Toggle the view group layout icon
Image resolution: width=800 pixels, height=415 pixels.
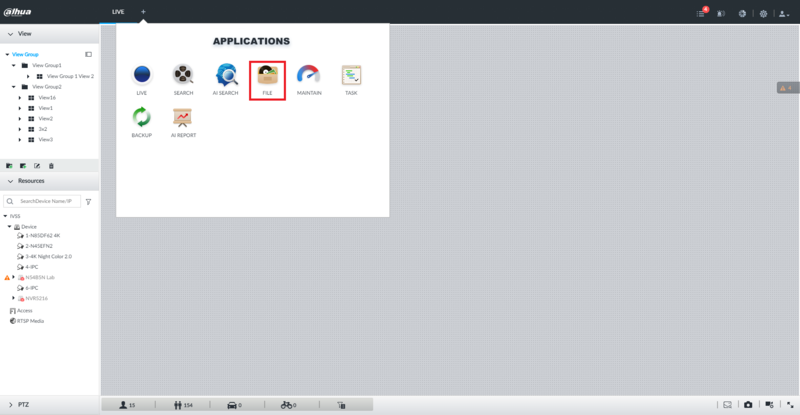point(88,54)
